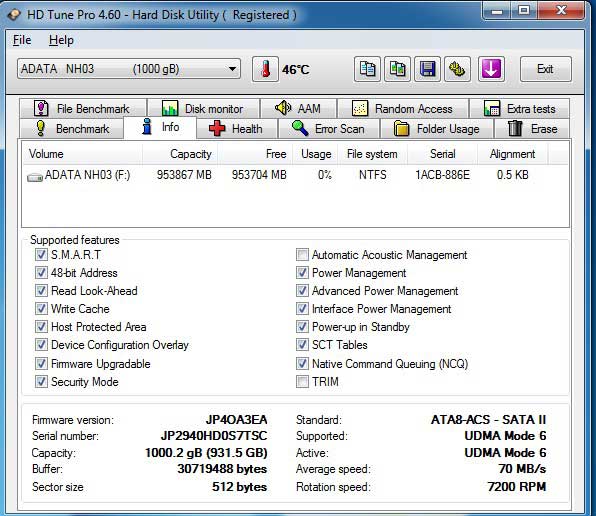The height and width of the screenshot is (516, 596).
Task: Open the File menu
Action: pos(22,40)
